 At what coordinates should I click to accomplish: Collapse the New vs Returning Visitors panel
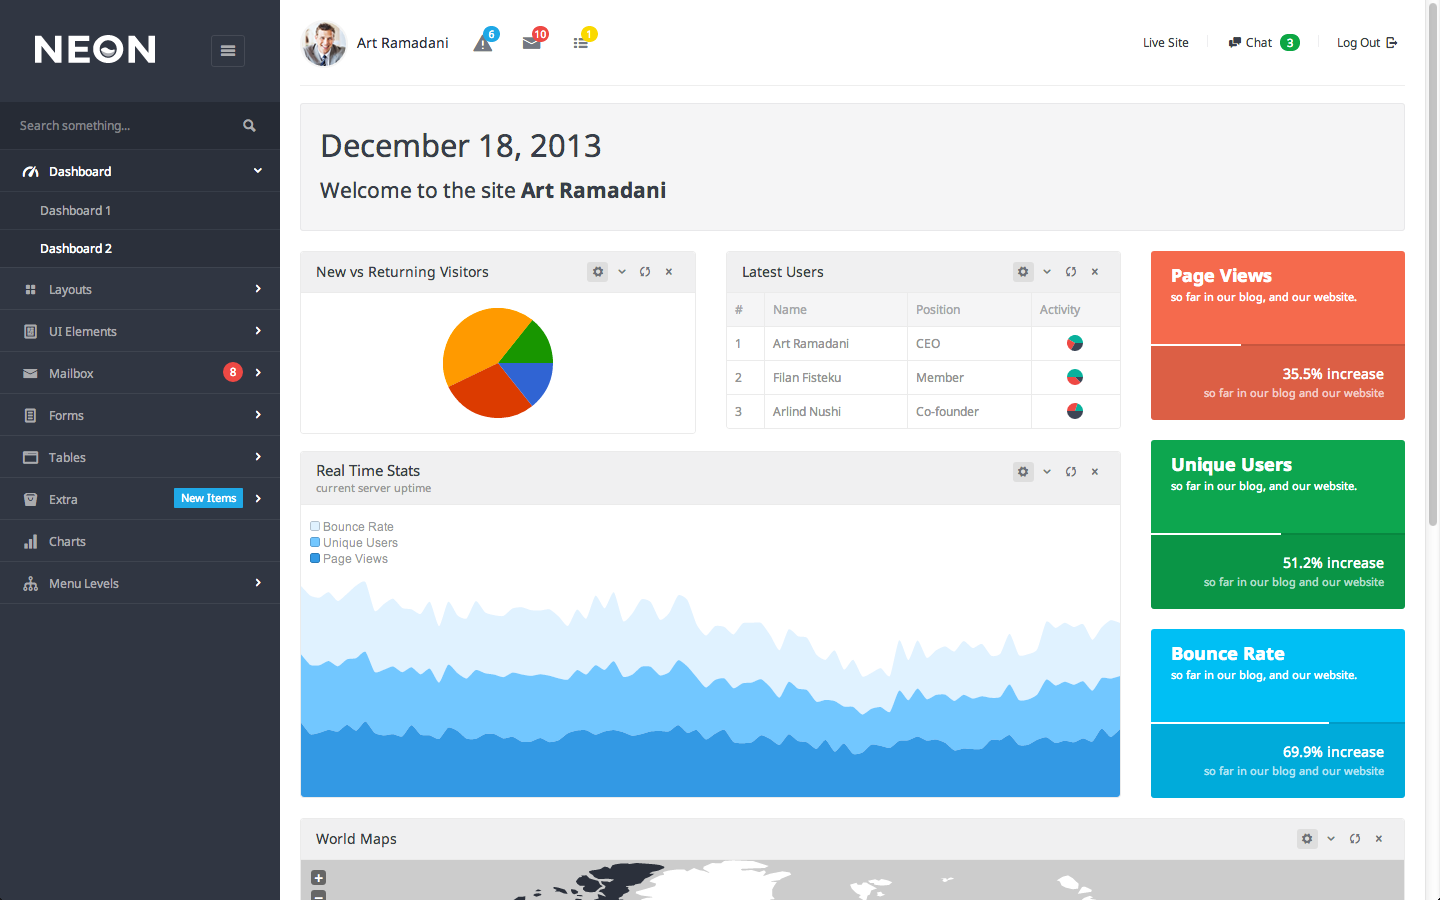click(x=622, y=272)
